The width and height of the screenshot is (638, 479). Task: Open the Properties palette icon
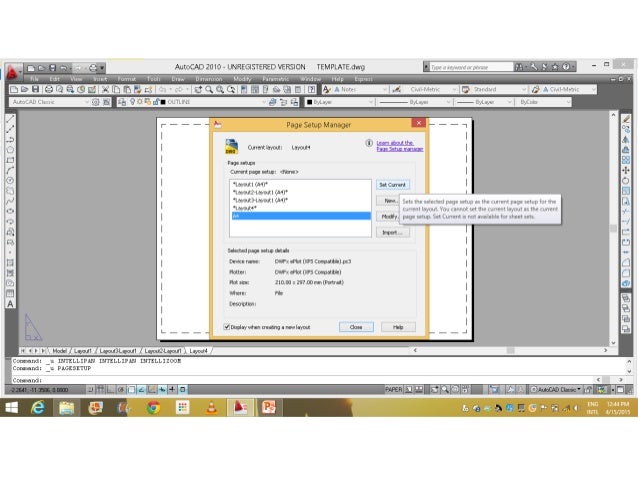[x=244, y=89]
